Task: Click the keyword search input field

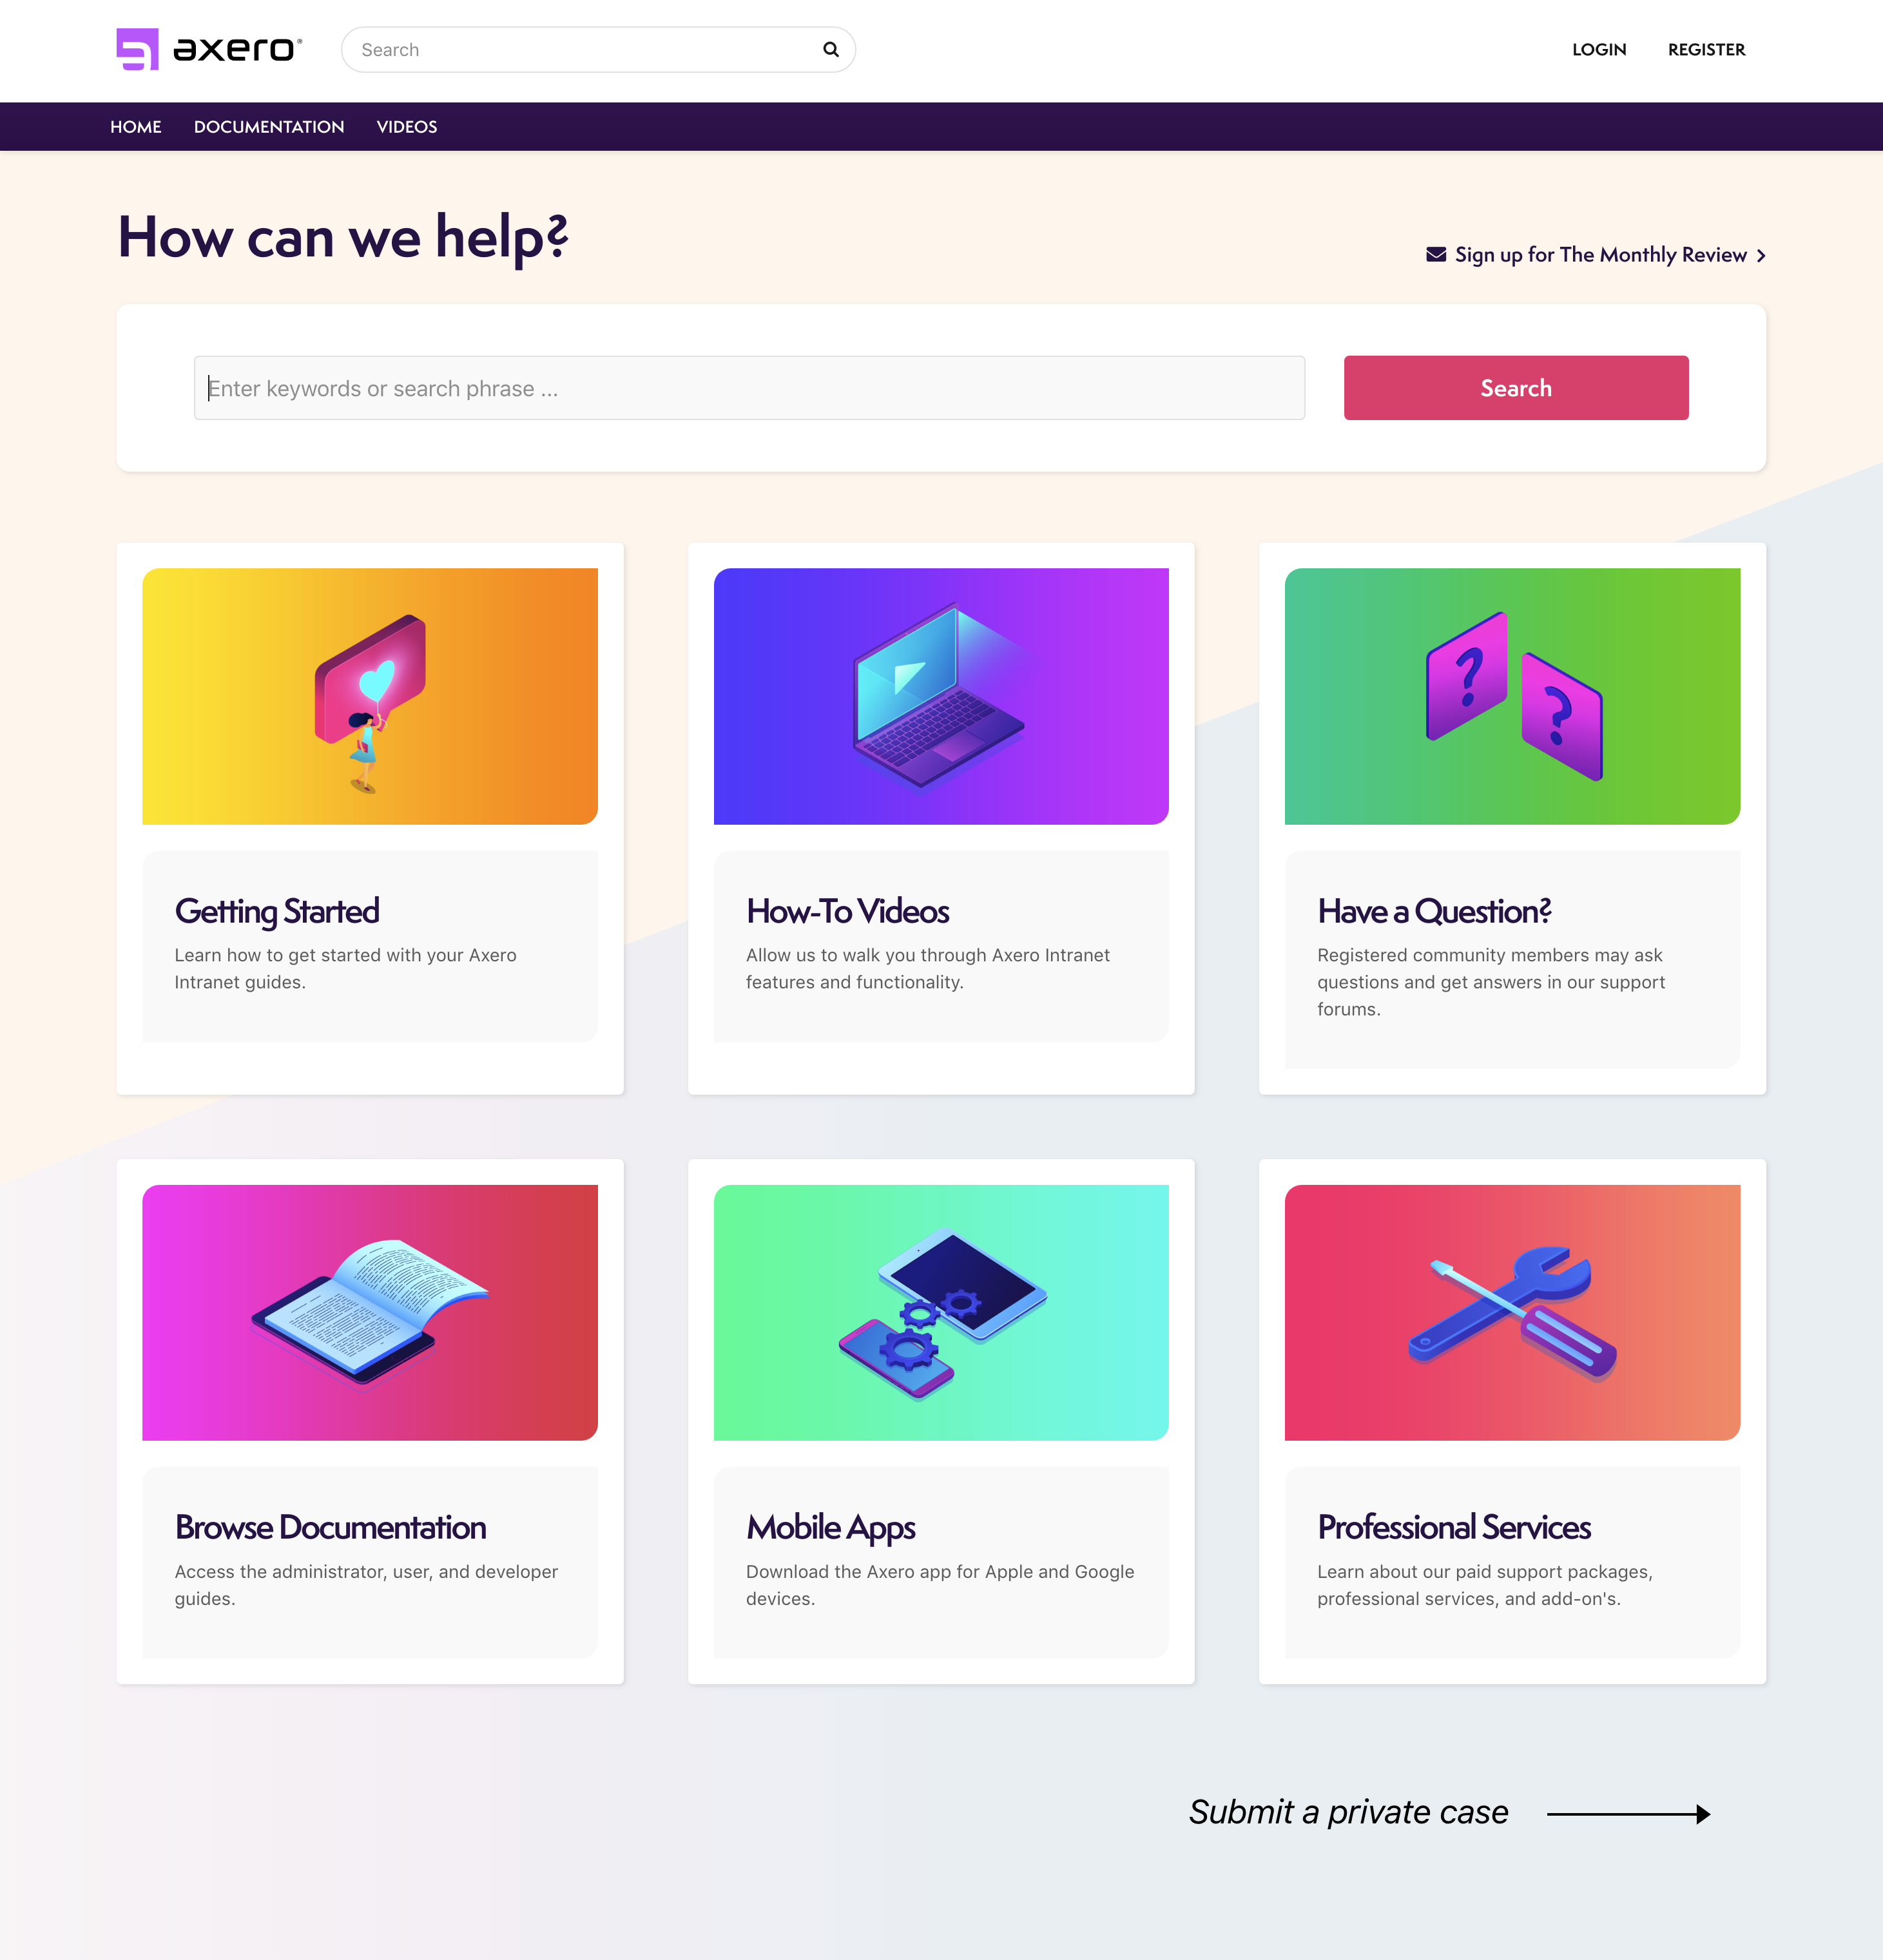Action: [x=749, y=387]
